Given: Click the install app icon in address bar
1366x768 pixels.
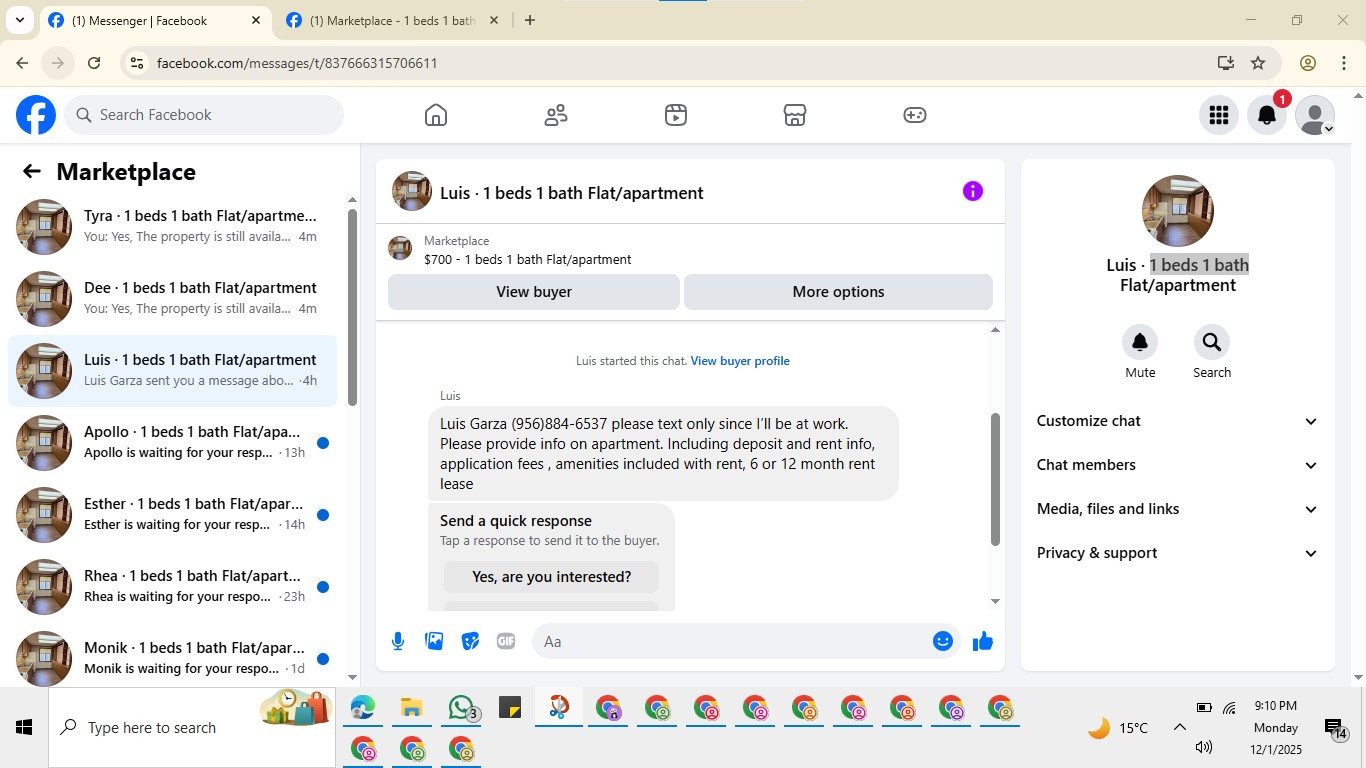Looking at the screenshot, I should (x=1226, y=63).
